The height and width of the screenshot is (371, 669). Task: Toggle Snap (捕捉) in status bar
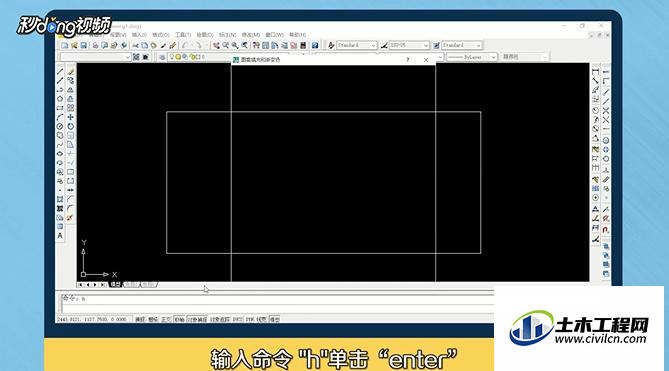(x=140, y=319)
